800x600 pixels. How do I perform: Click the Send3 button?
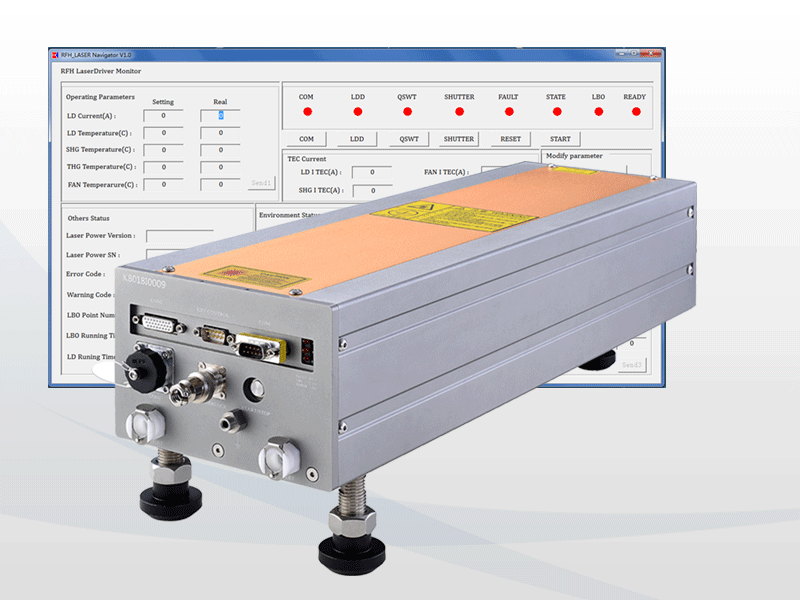tap(632, 365)
